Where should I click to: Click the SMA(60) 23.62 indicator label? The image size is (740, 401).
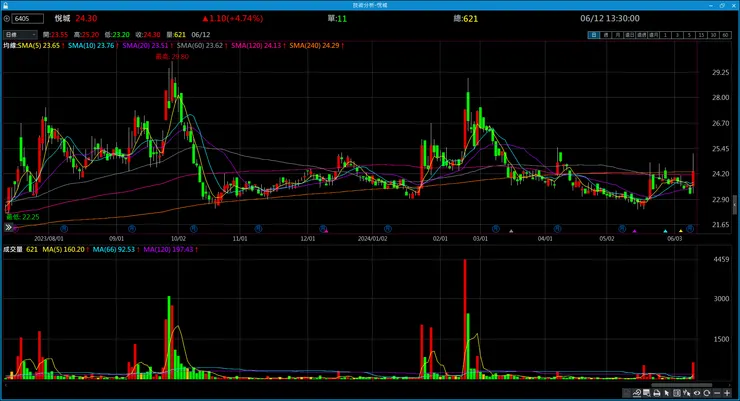pos(202,46)
